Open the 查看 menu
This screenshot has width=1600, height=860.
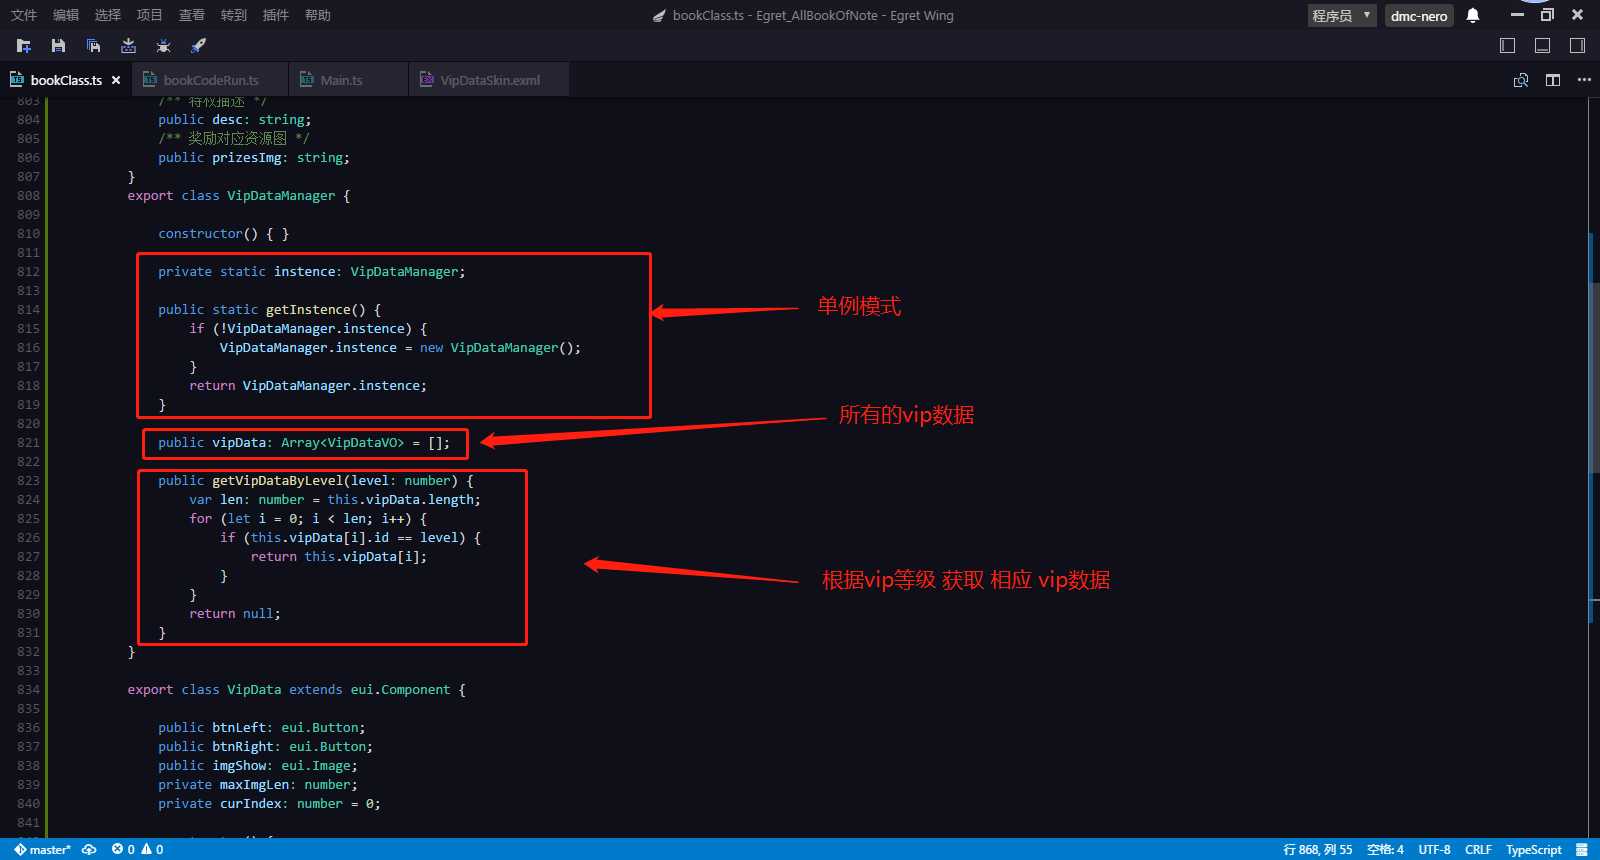point(192,15)
